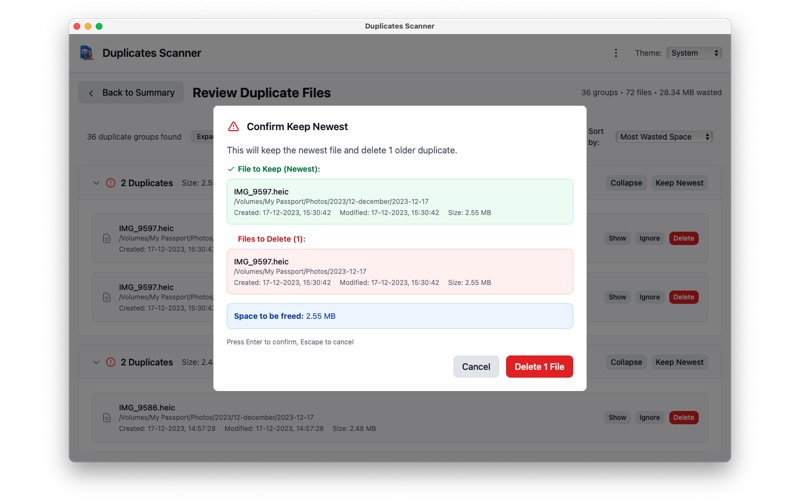Click the file icon of IMG_9586.heic row
800x500 pixels.
click(x=107, y=417)
